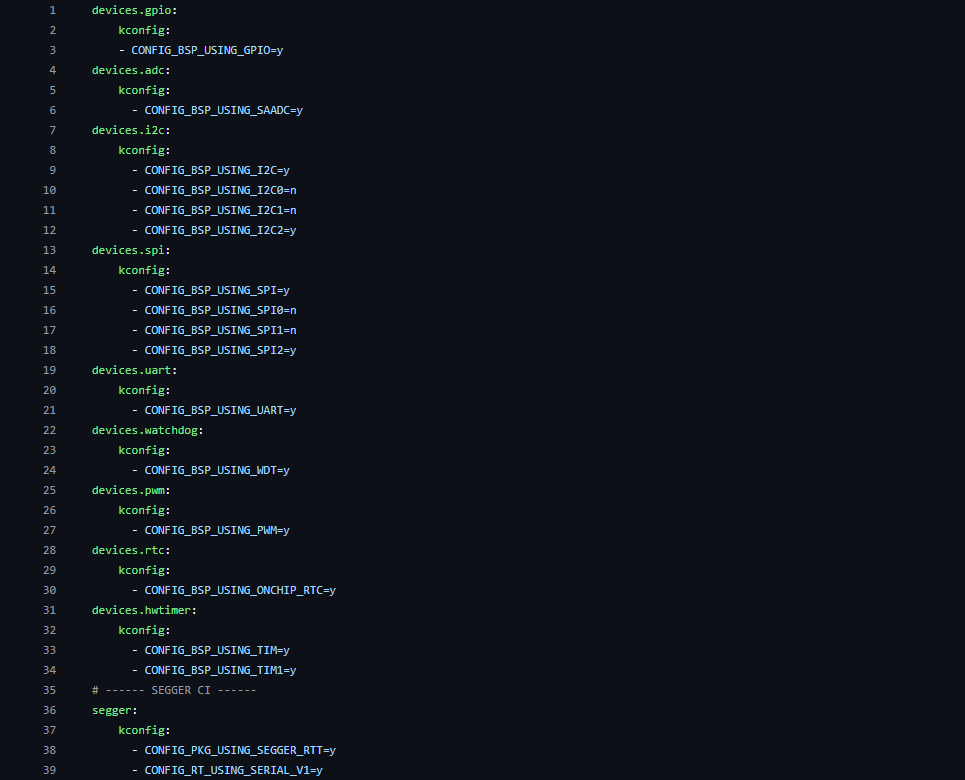Click the devices.spi key

128,251
